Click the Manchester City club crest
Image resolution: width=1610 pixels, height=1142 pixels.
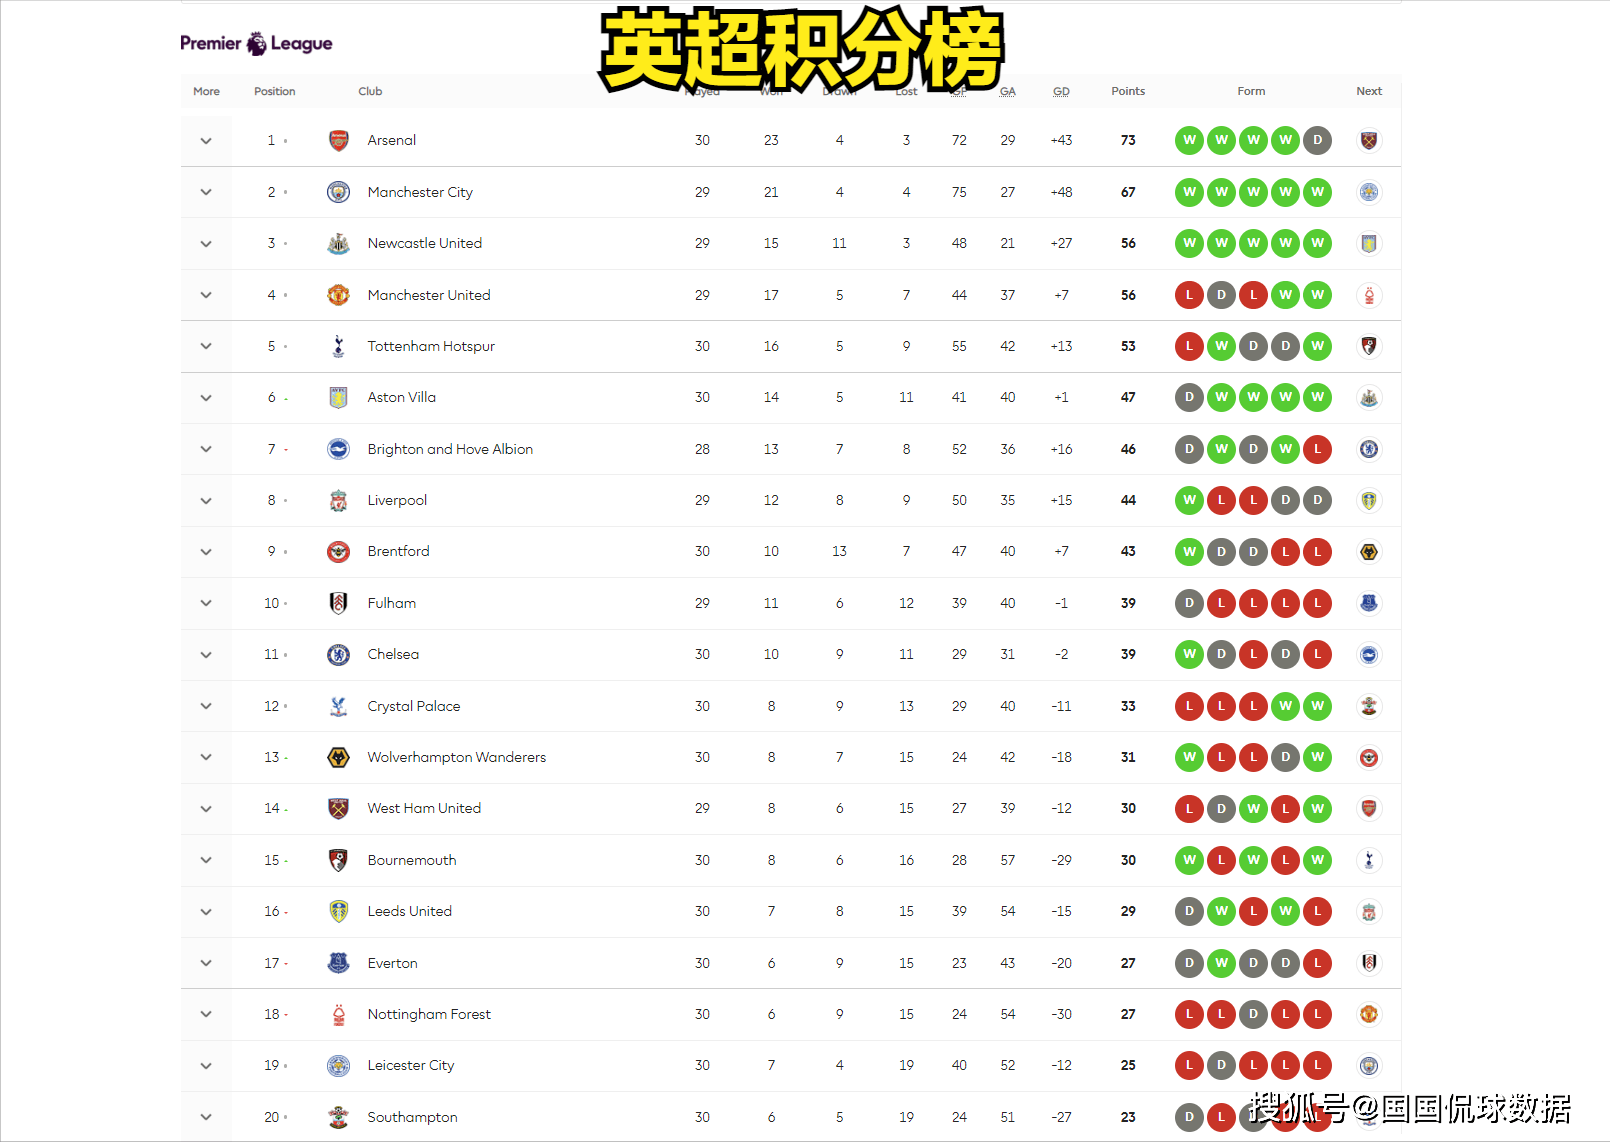[339, 192]
